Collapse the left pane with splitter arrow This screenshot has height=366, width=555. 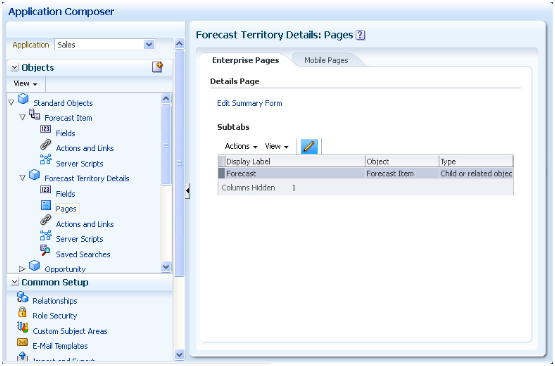click(x=188, y=191)
